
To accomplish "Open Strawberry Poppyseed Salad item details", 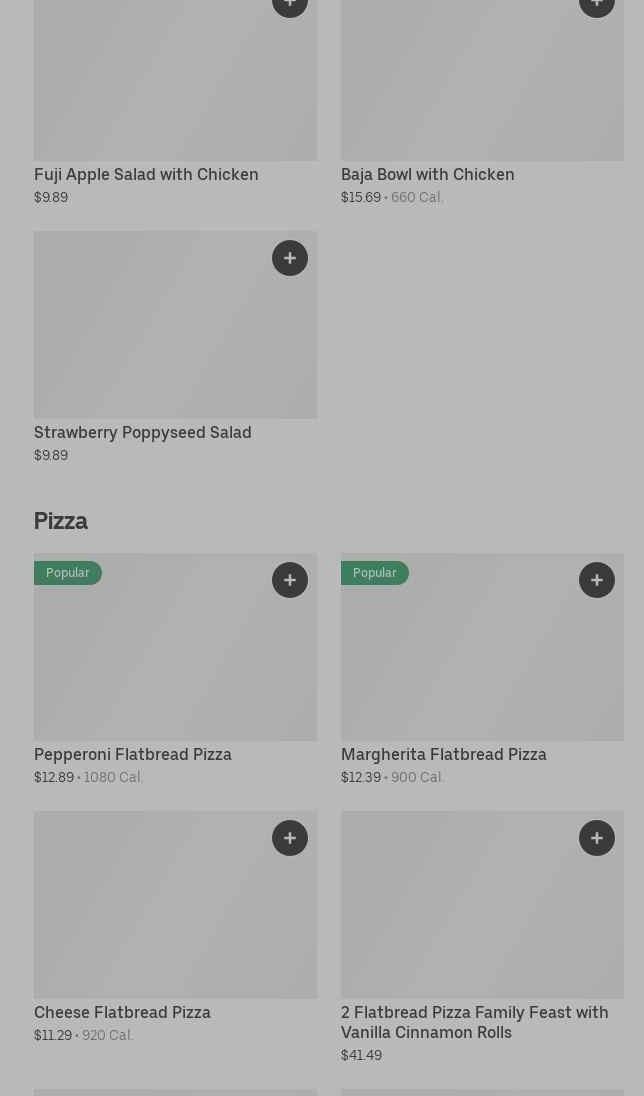I will (142, 432).
